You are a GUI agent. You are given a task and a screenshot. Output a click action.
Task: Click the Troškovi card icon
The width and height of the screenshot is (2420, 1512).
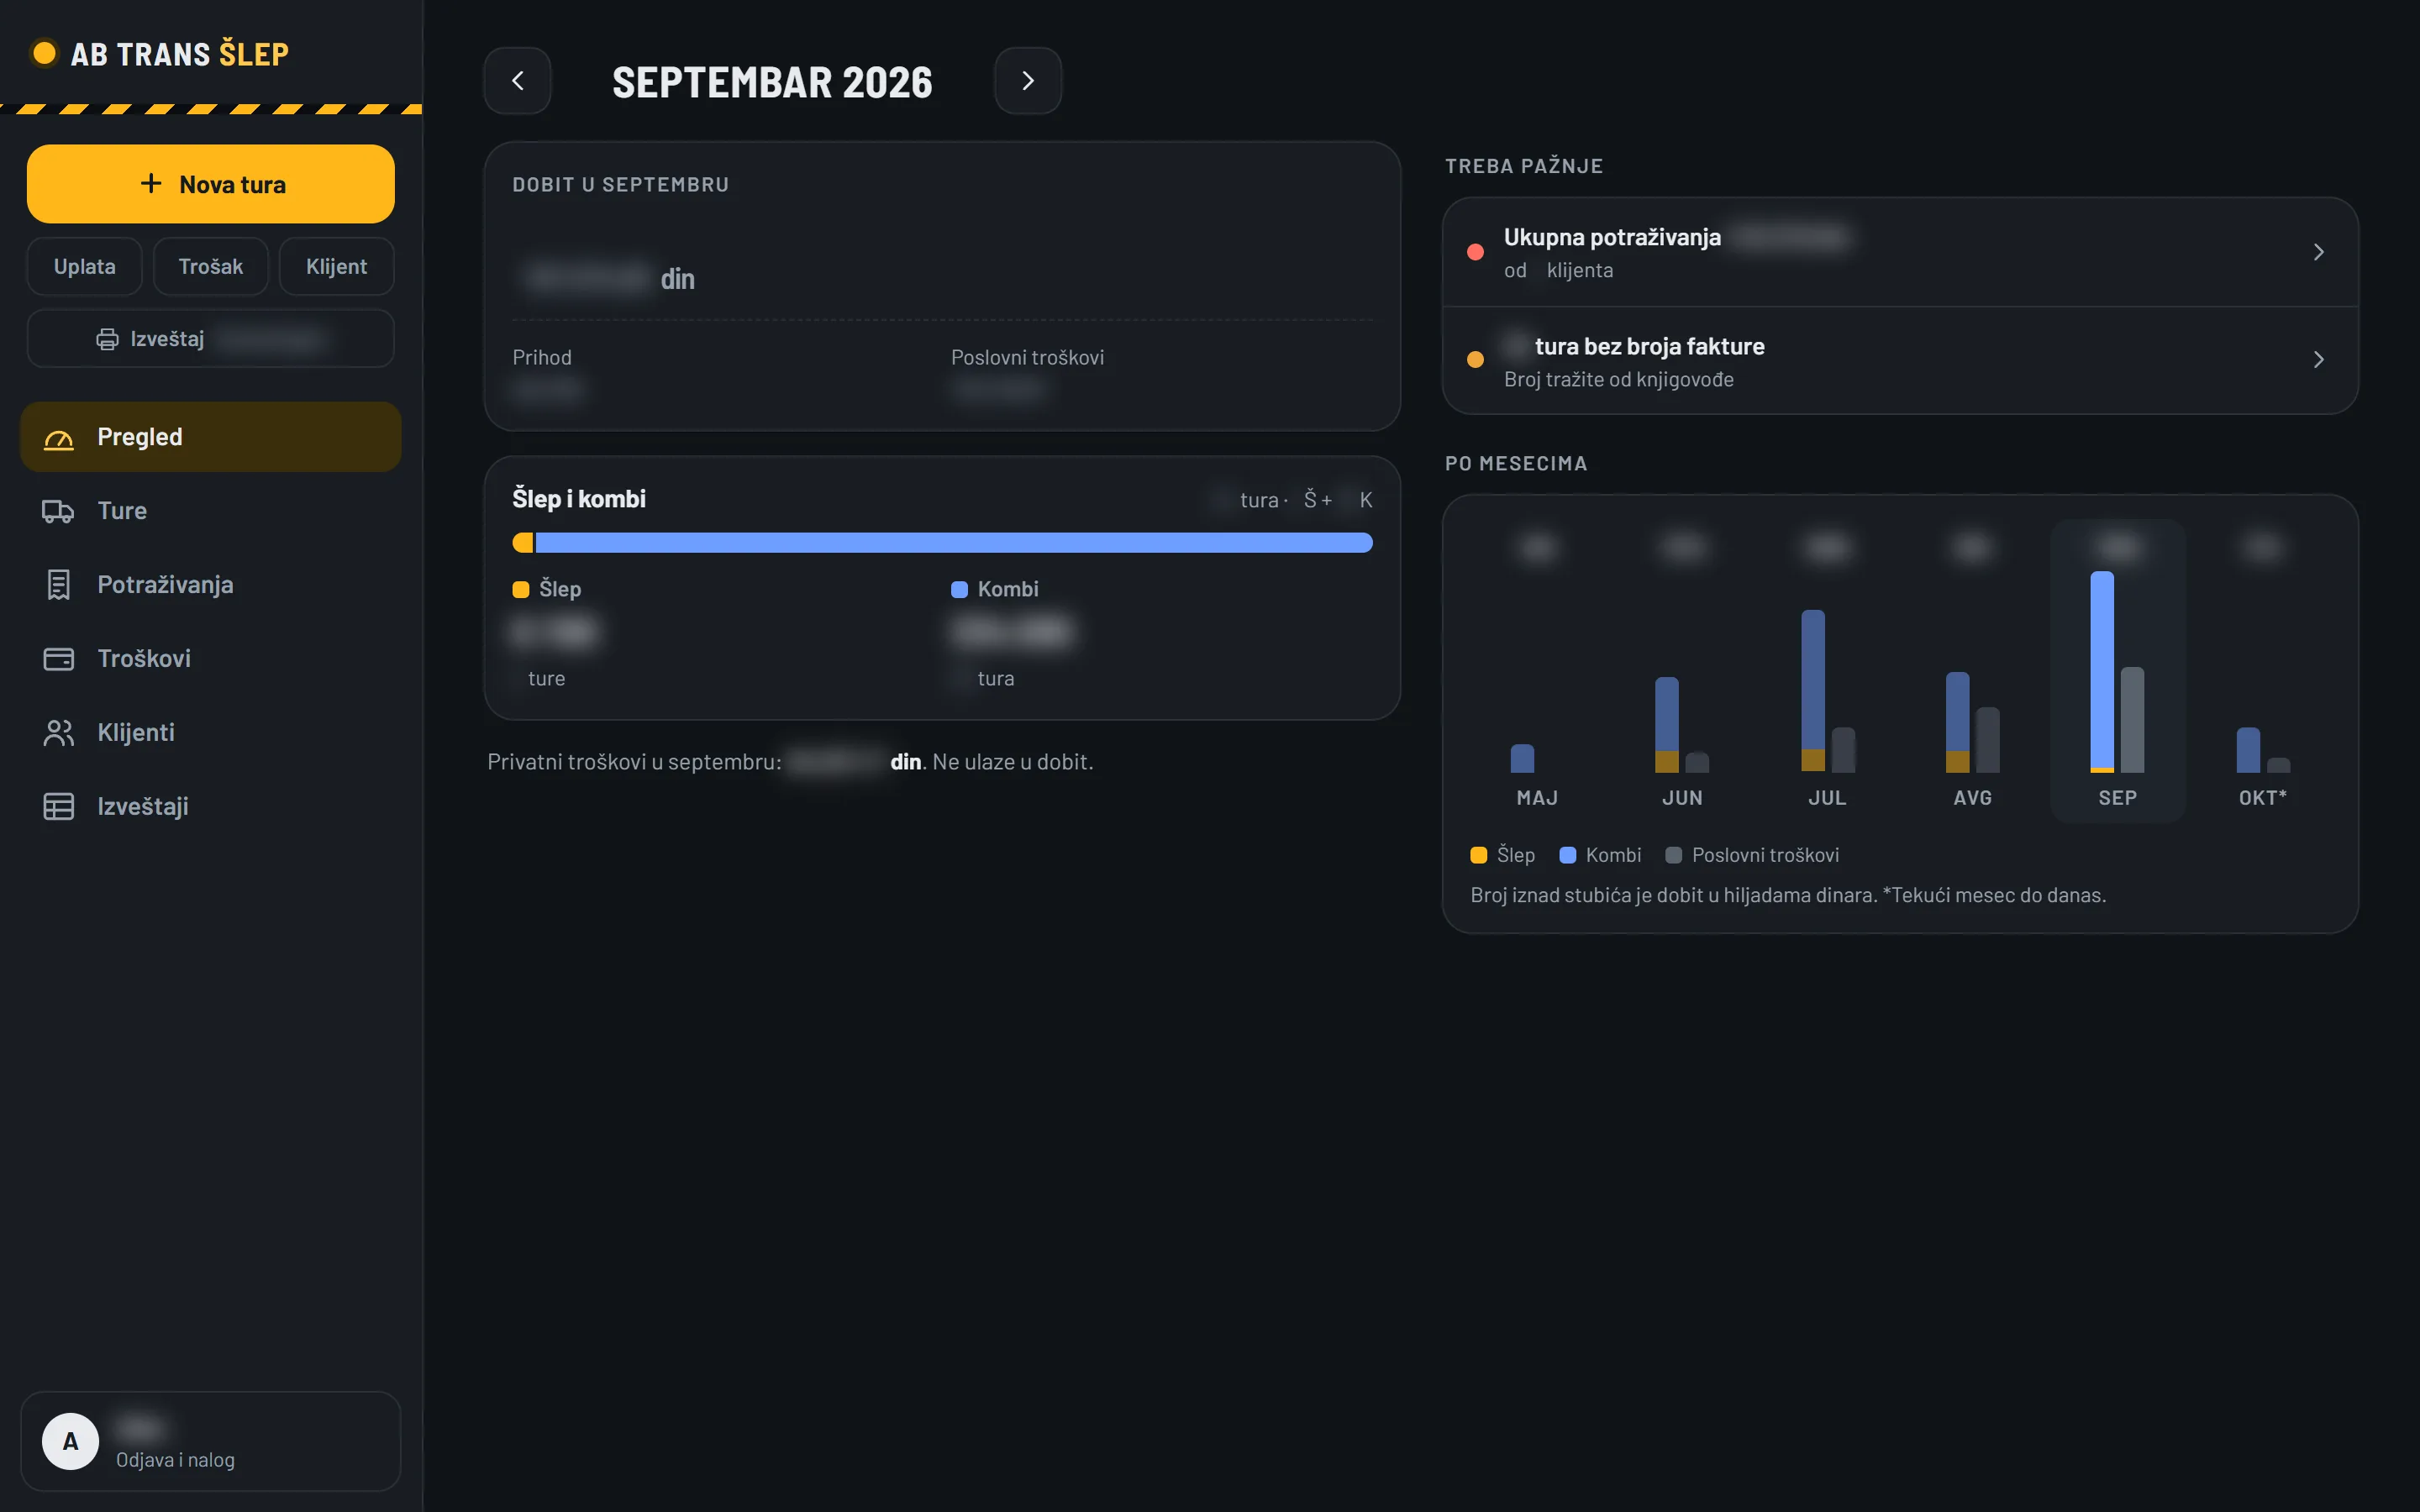pyautogui.click(x=59, y=659)
